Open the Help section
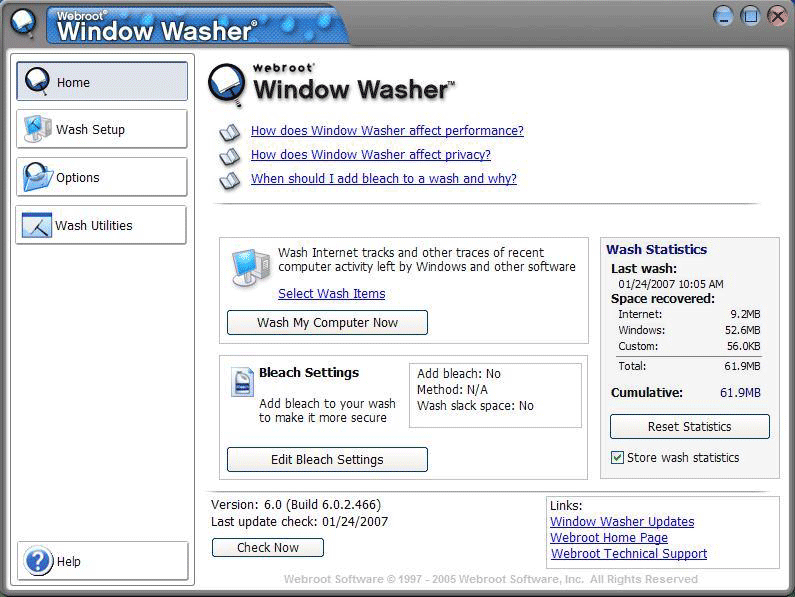This screenshot has width=795, height=597. [103, 561]
